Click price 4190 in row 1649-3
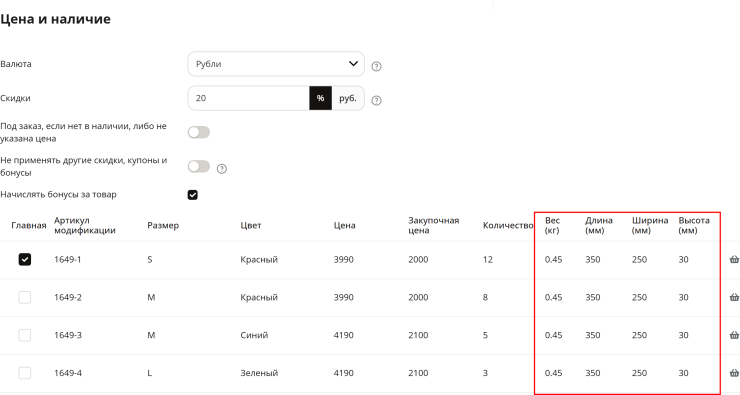This screenshot has width=740, height=395. pyautogui.click(x=344, y=335)
